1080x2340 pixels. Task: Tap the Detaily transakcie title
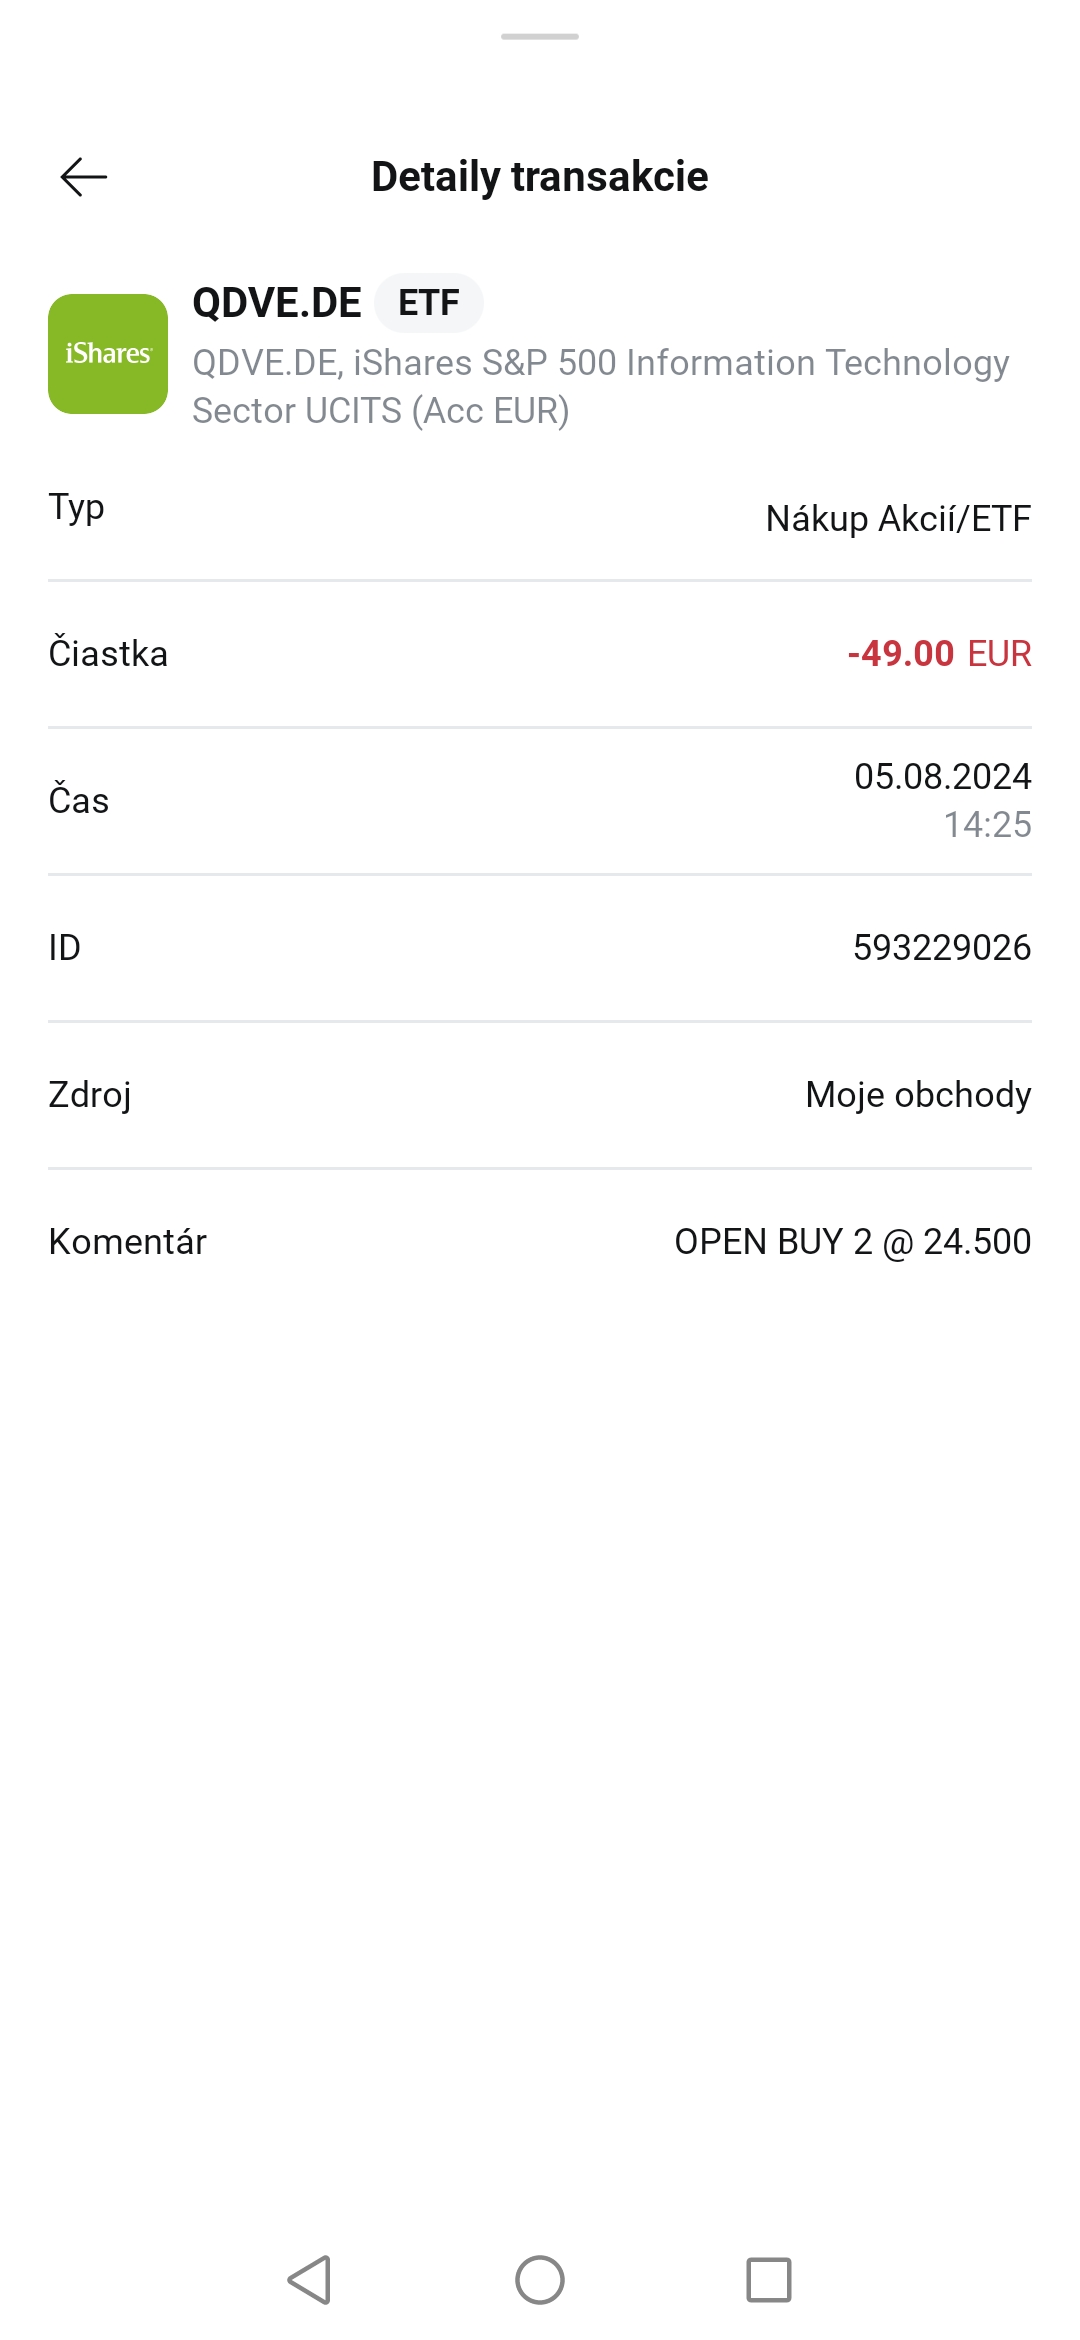pyautogui.click(x=540, y=177)
